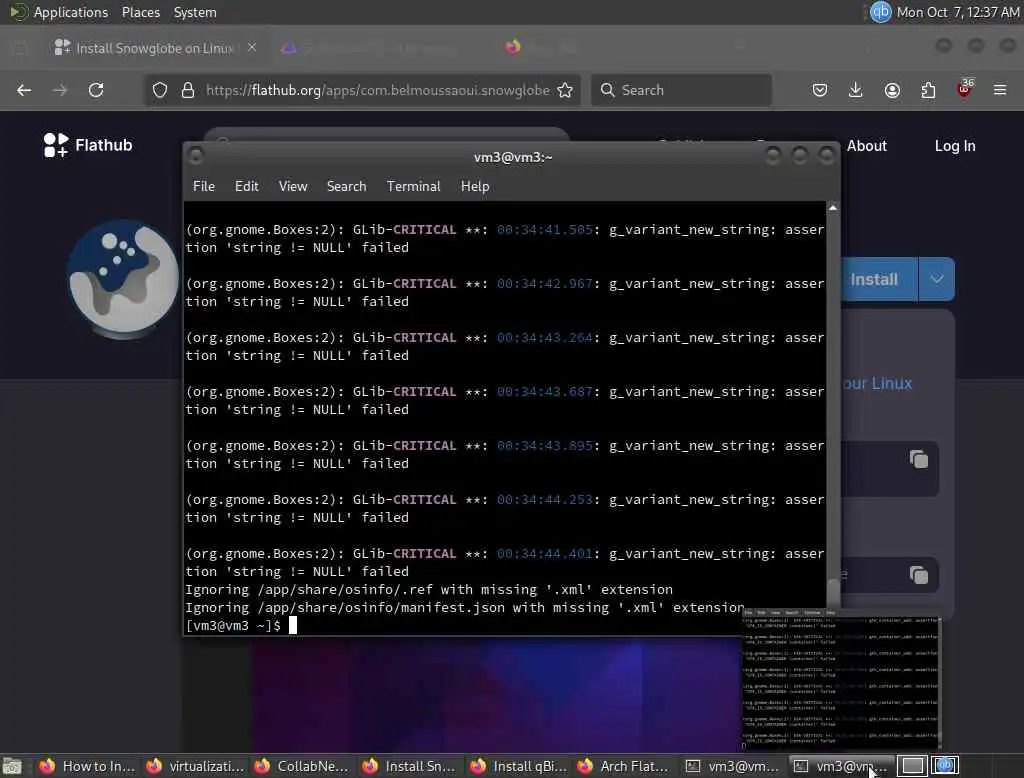This screenshot has width=1024, height=778.
Task: Open the terminal Edit menu
Action: [x=246, y=186]
